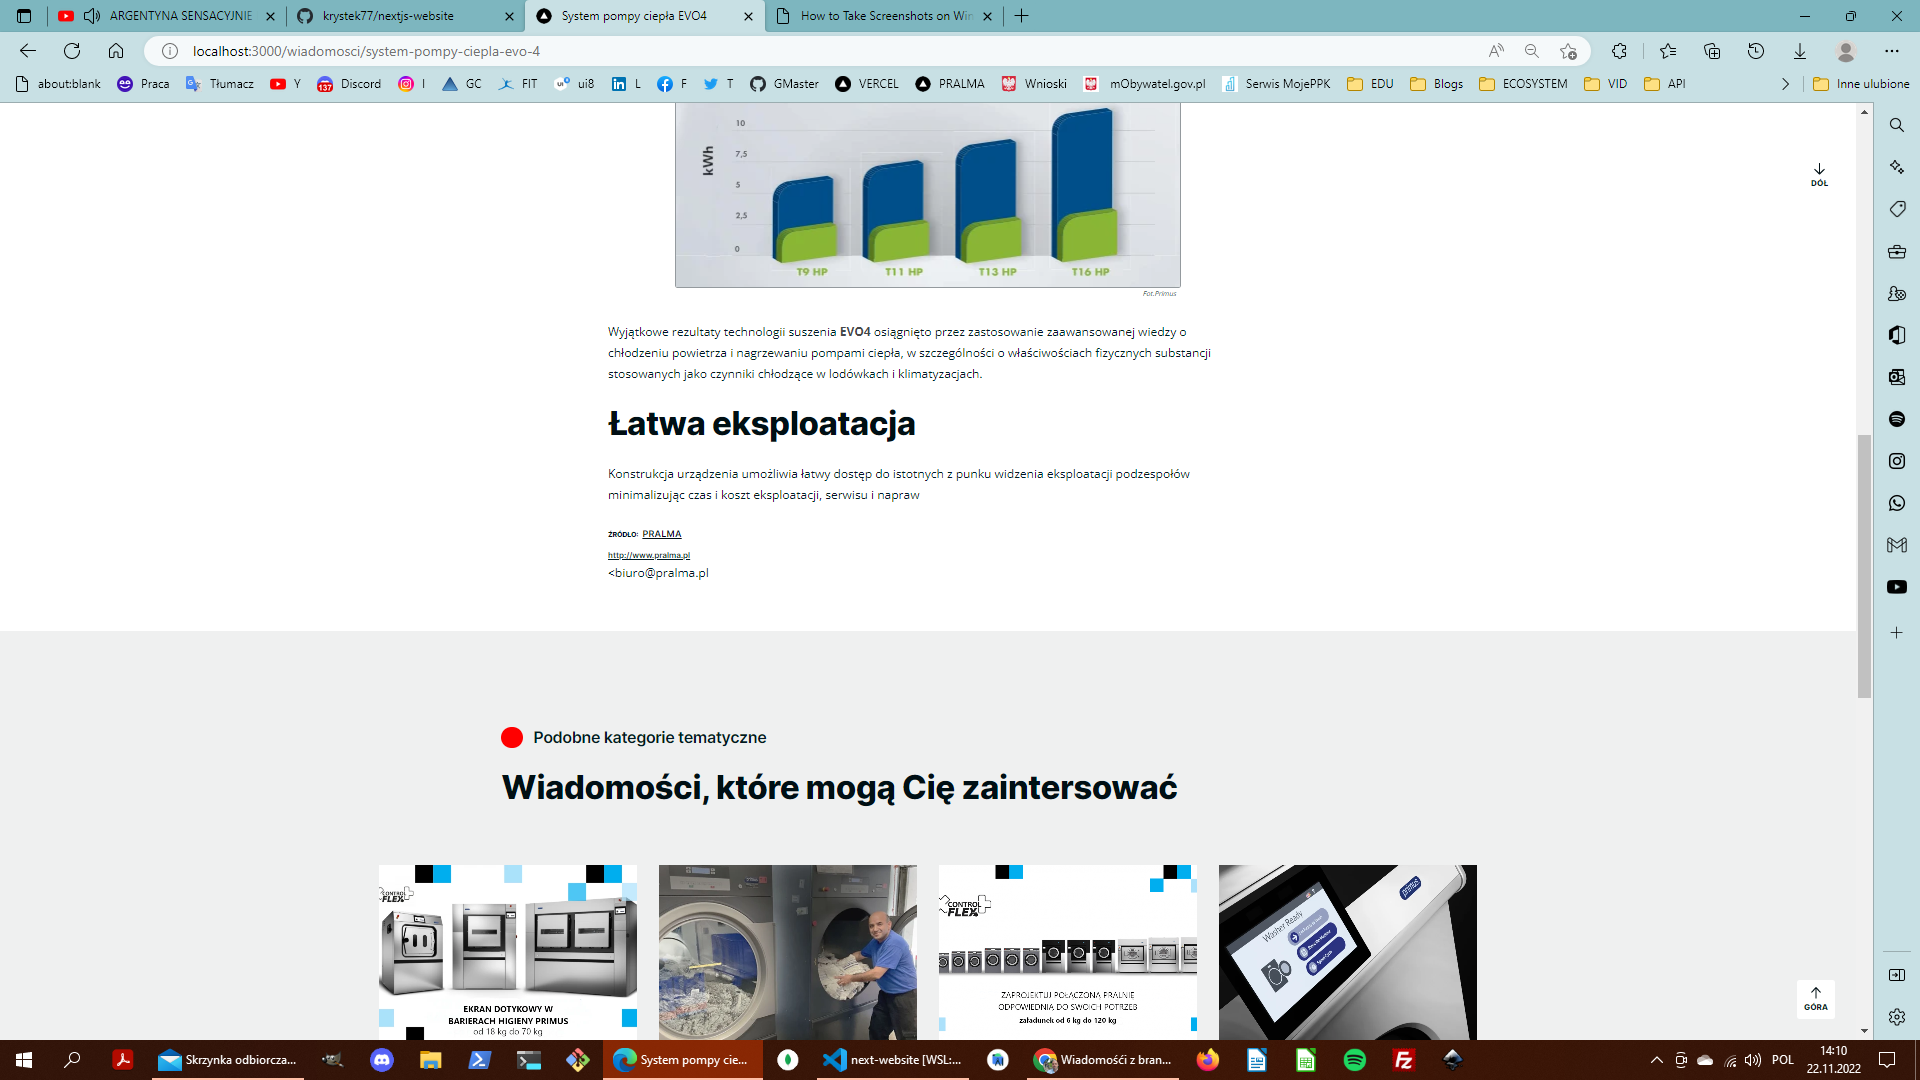Add page to favorites star icon
The width and height of the screenshot is (1920, 1080).
(x=1568, y=51)
